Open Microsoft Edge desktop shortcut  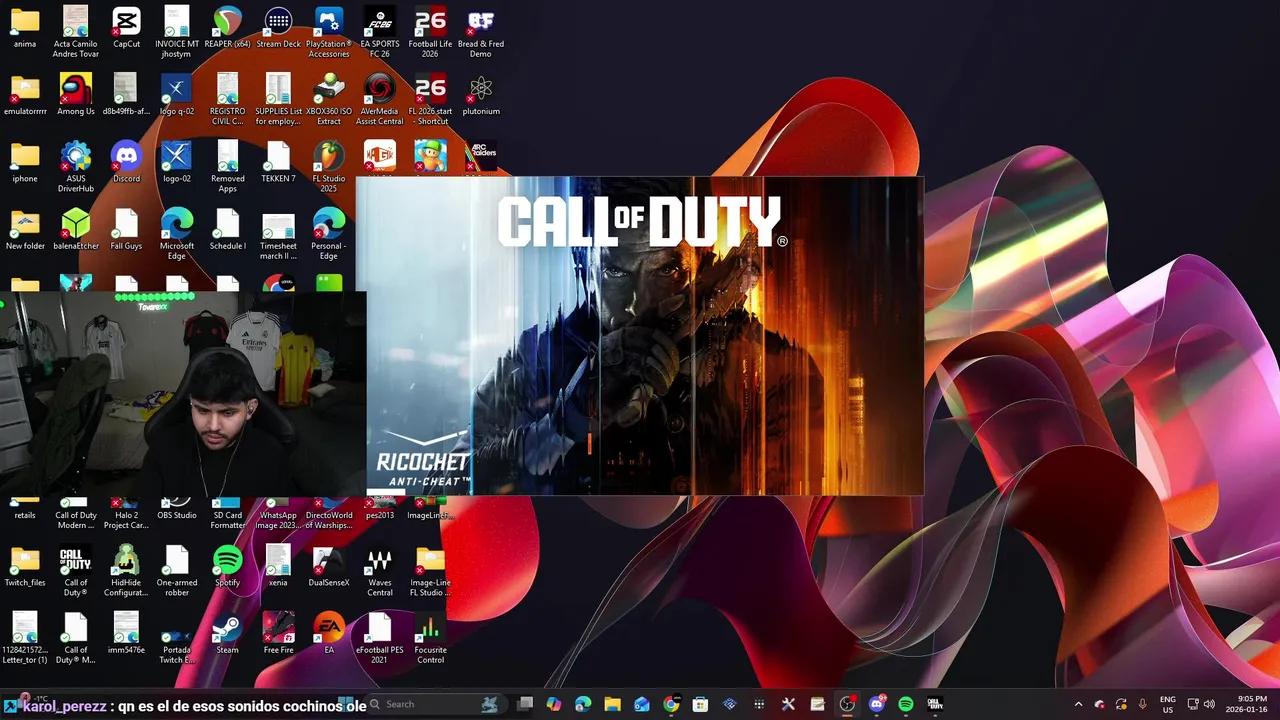click(177, 234)
